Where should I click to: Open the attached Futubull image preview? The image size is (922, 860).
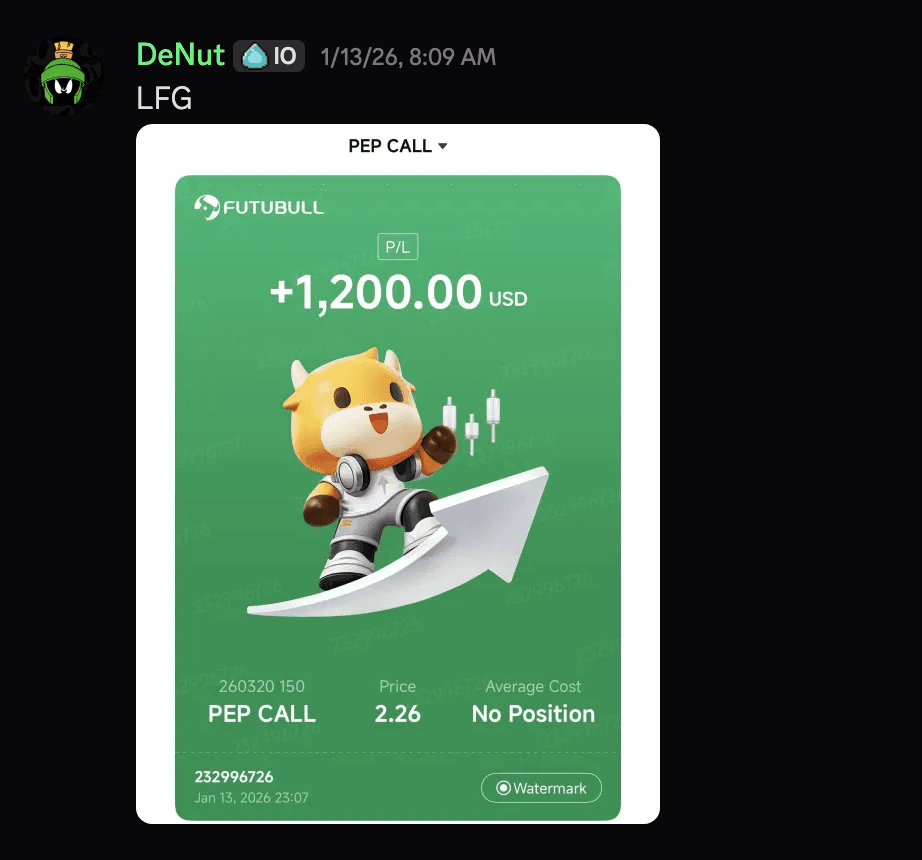[397, 474]
